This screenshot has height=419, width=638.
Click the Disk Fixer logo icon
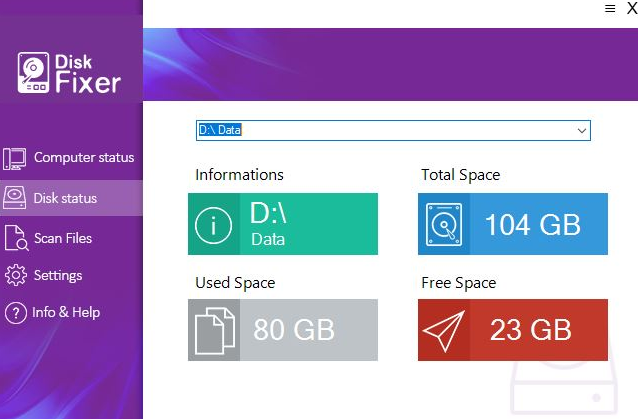(x=33, y=72)
